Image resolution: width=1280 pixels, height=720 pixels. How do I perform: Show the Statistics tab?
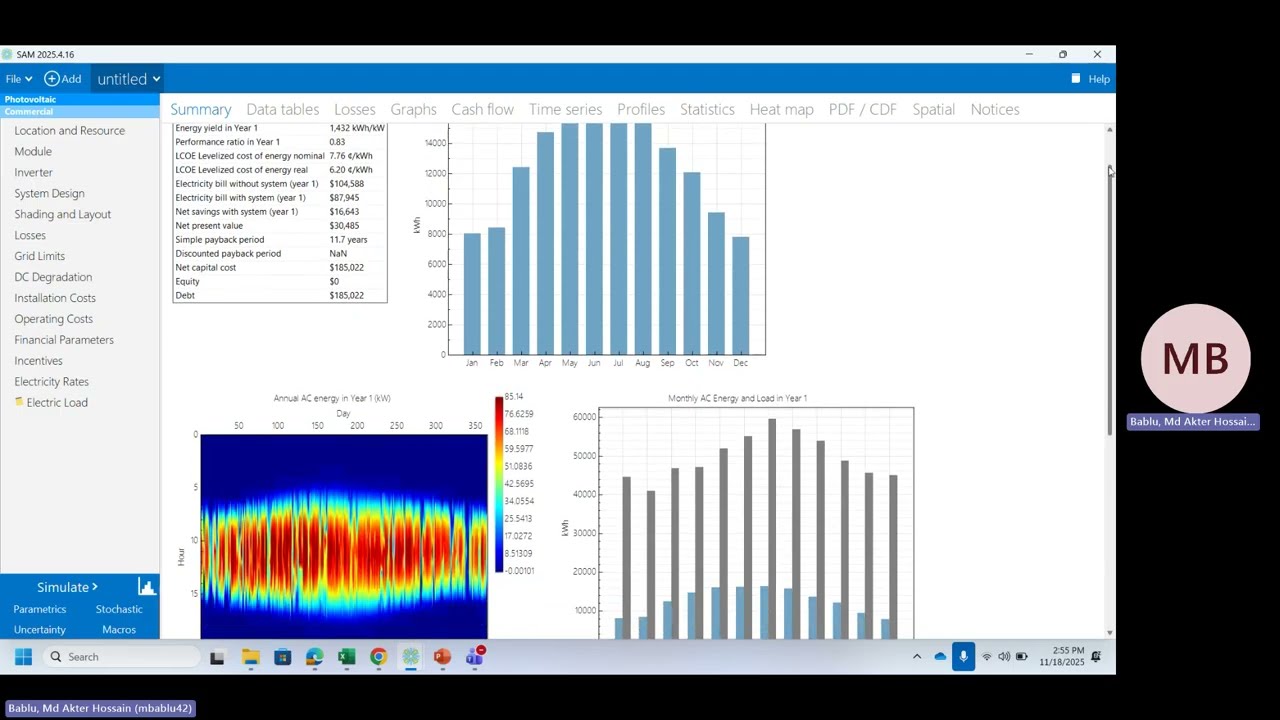coord(707,109)
